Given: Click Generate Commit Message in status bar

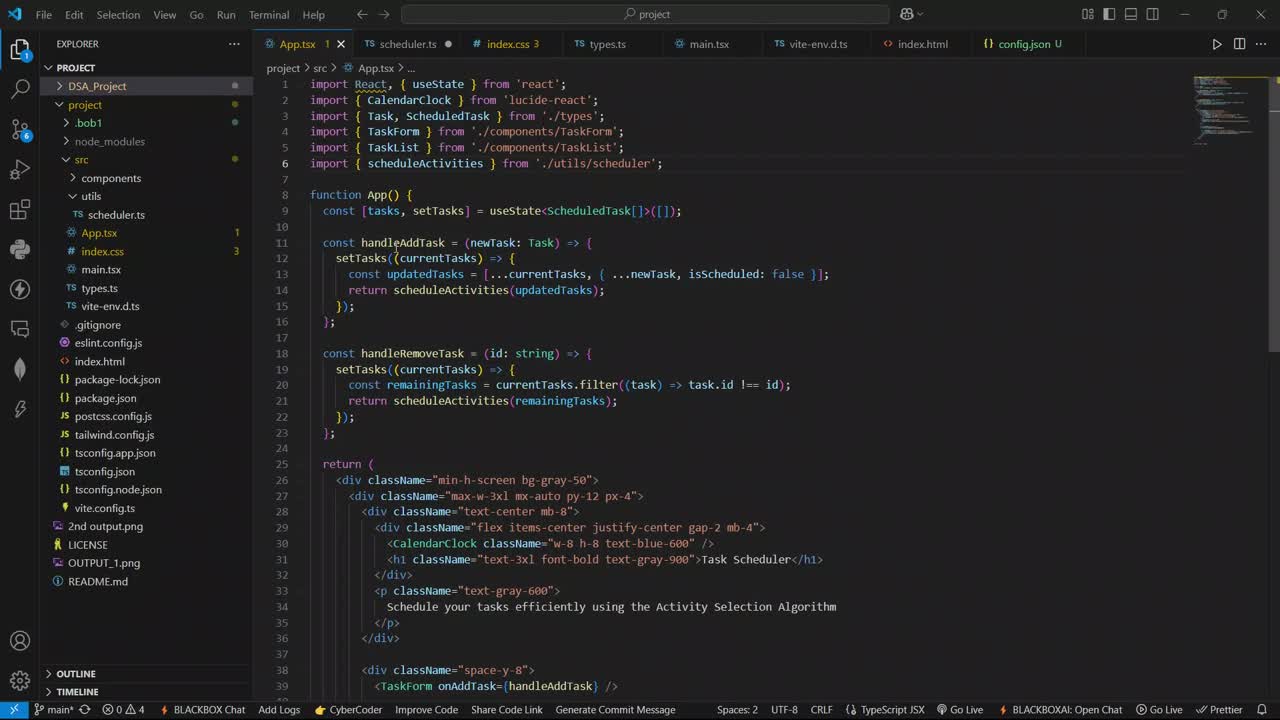Looking at the screenshot, I should tap(615, 710).
